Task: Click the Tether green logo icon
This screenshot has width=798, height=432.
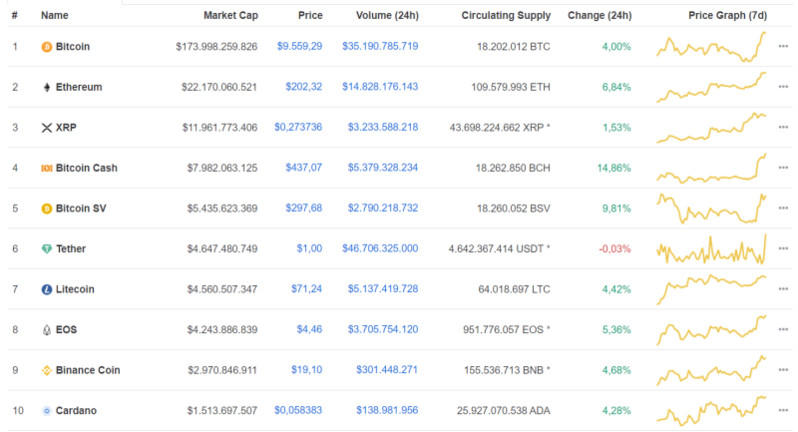Action: point(46,249)
